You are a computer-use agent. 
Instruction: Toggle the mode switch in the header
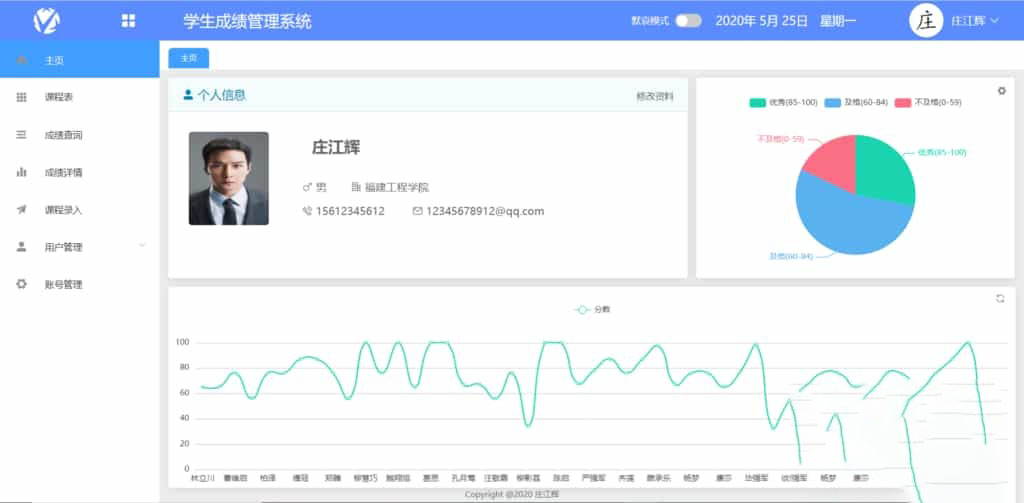pyautogui.click(x=688, y=21)
